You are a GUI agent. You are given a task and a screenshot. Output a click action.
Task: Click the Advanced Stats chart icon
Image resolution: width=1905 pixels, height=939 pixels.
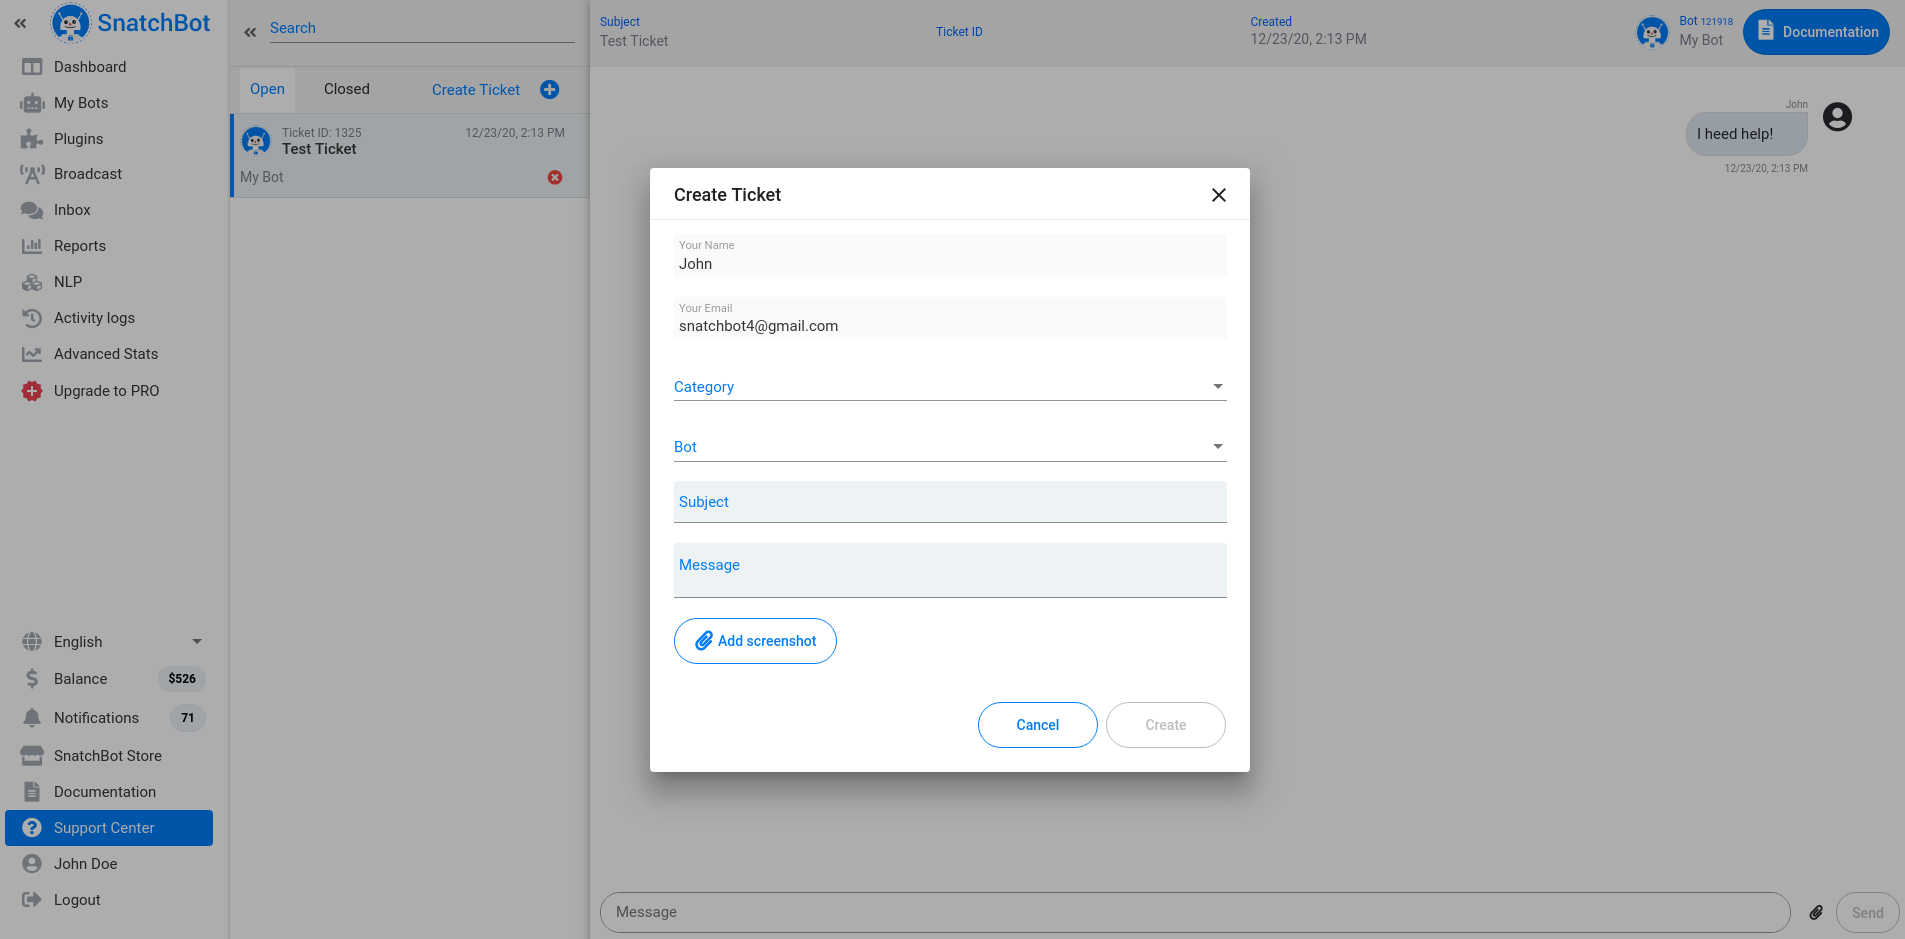coord(32,354)
